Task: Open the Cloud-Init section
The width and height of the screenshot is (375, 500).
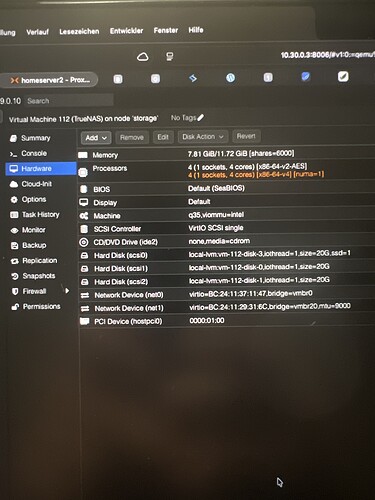Action: tap(36, 184)
